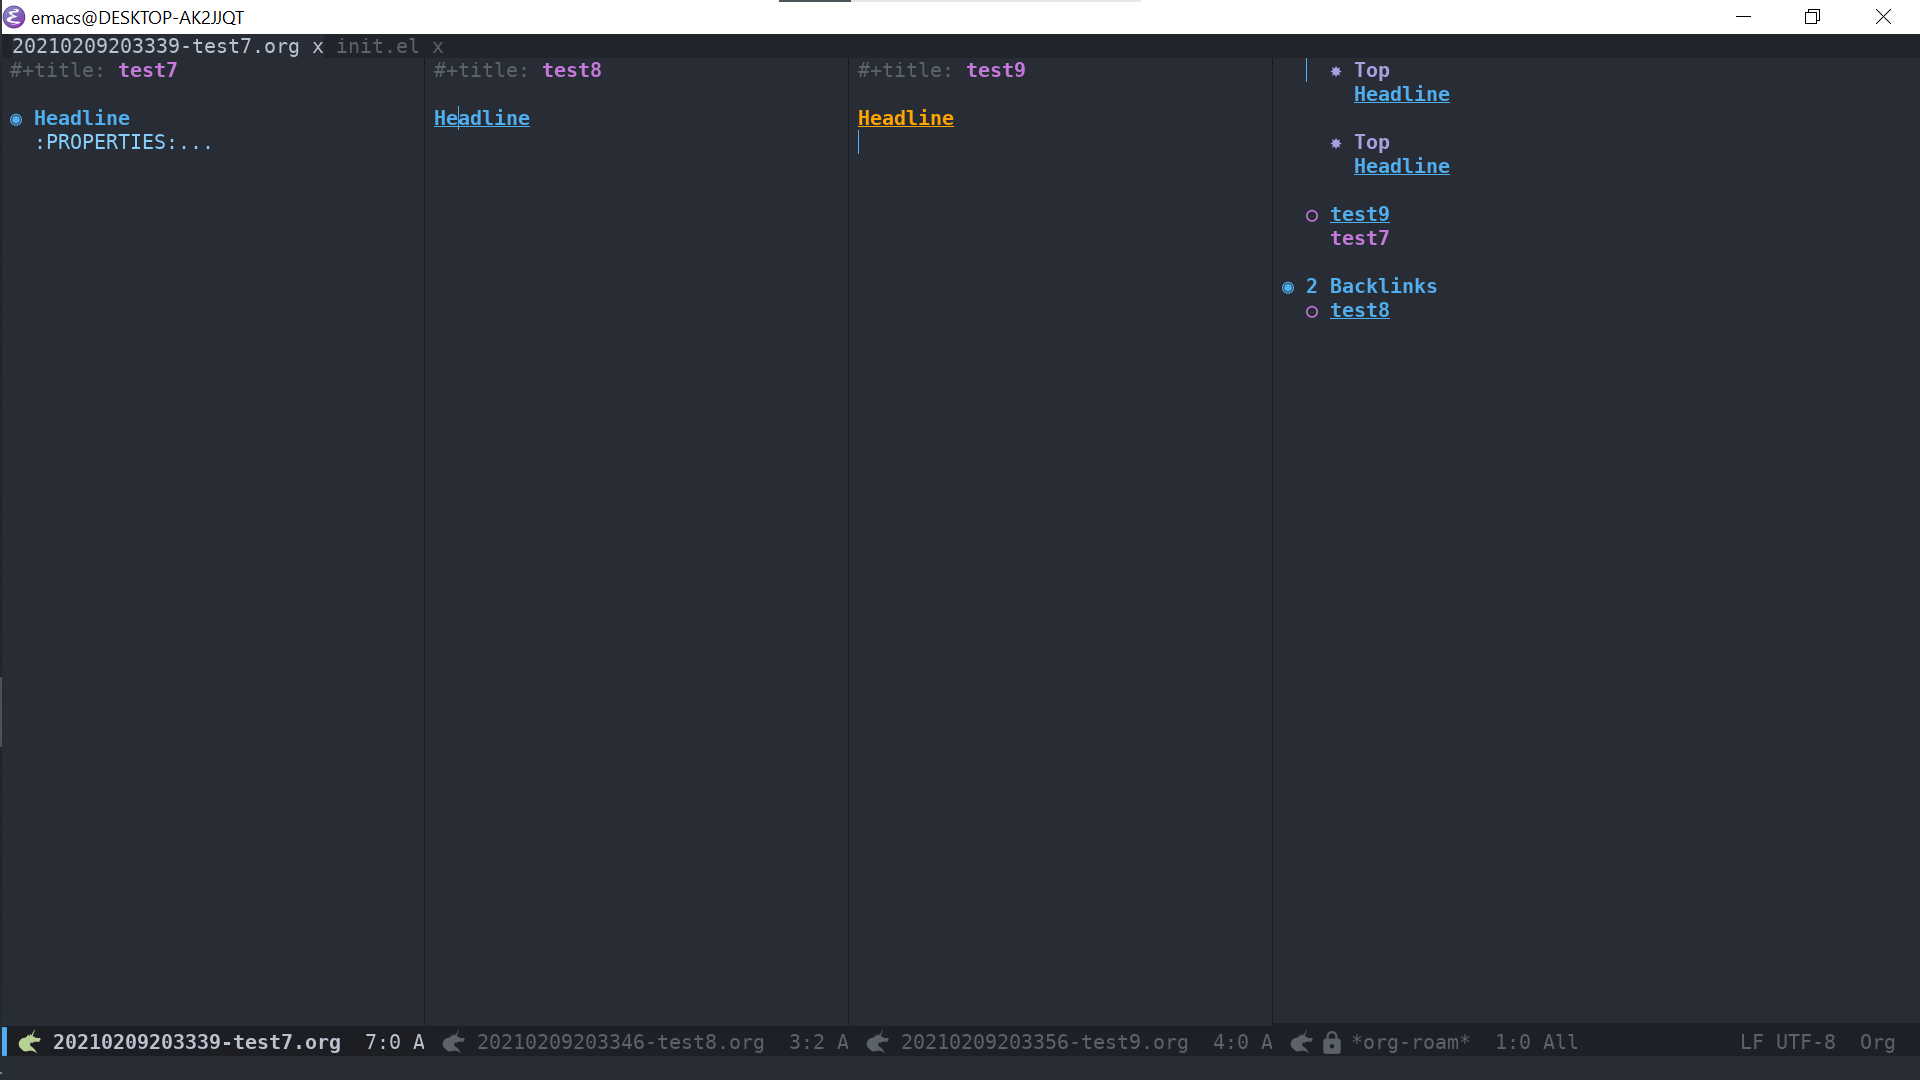Collapse the 2 Backlinks section bullet
The width and height of the screenshot is (1920, 1080).
(1288, 287)
